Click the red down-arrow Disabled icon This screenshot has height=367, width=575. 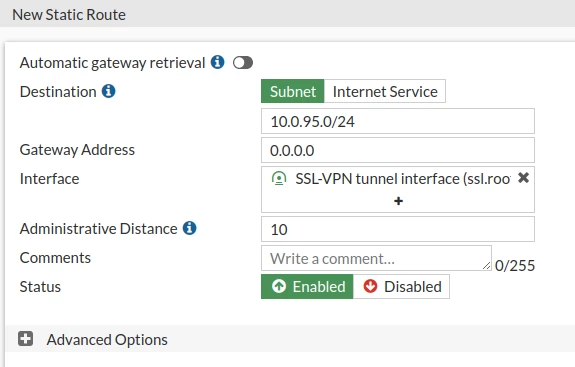click(370, 286)
